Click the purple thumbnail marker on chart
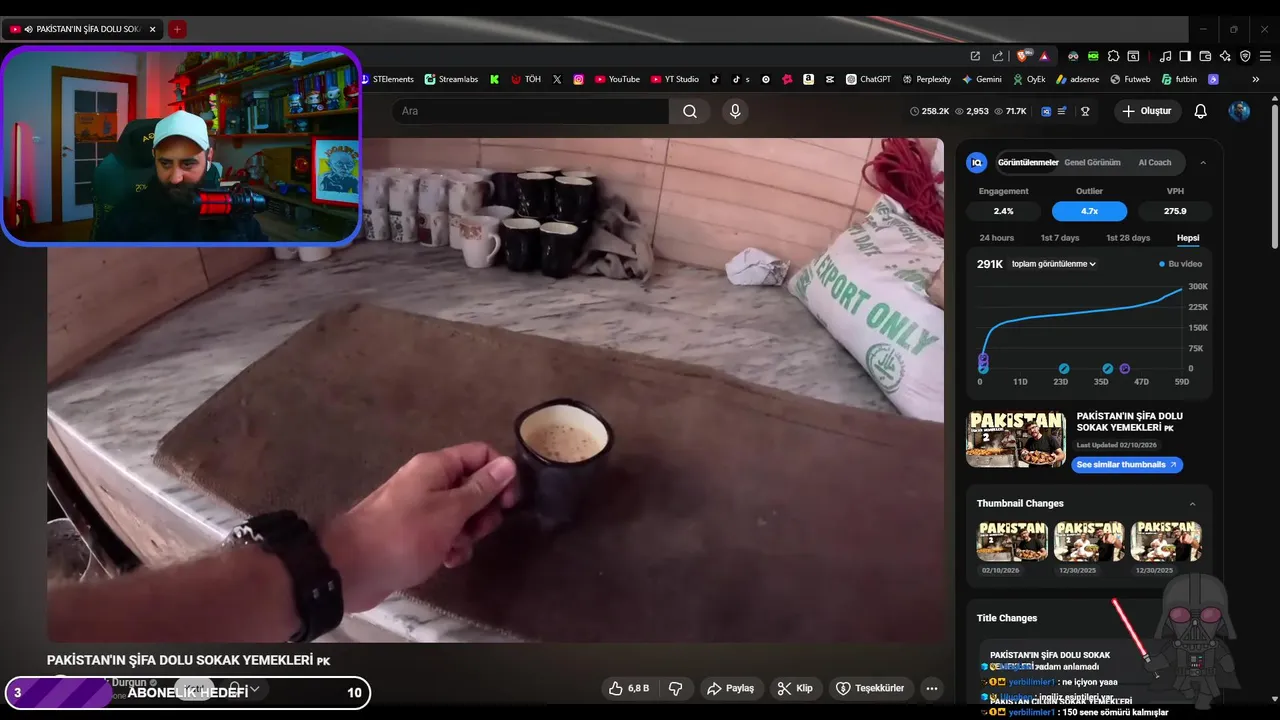Screen dimensions: 1280x720 click(x=1125, y=369)
